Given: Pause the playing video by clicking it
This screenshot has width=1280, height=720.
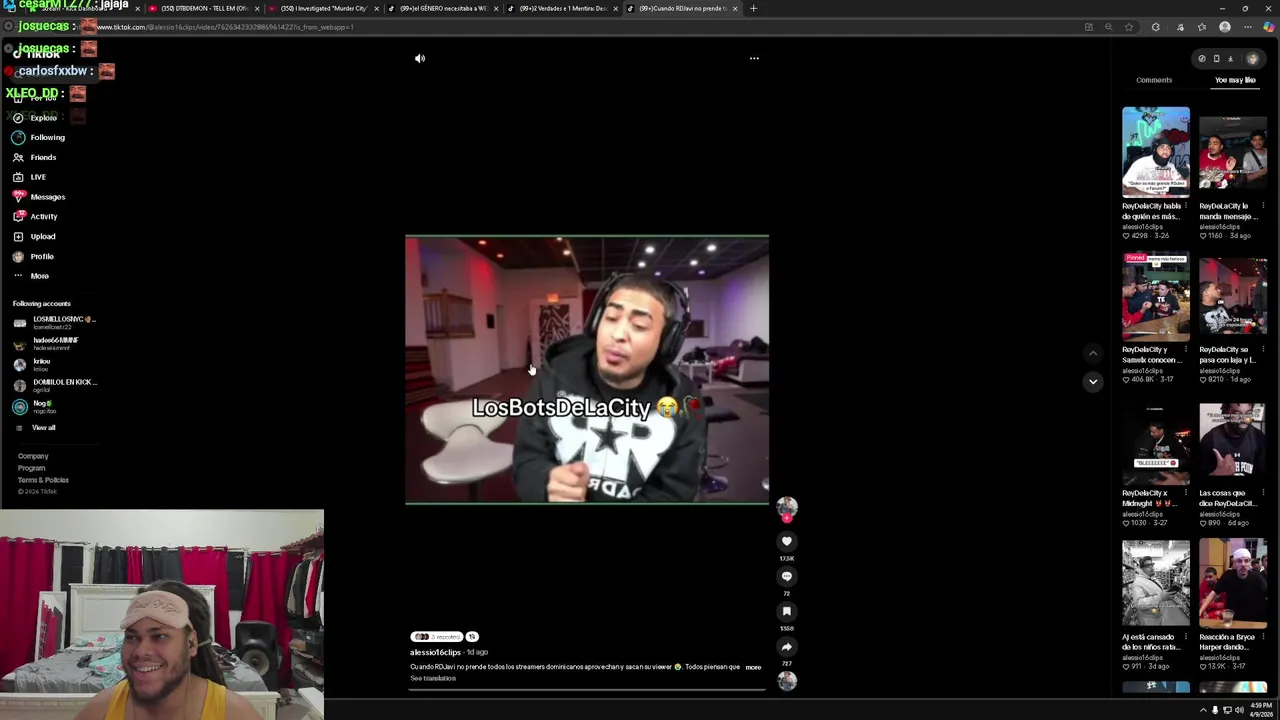Looking at the screenshot, I should click(x=587, y=369).
